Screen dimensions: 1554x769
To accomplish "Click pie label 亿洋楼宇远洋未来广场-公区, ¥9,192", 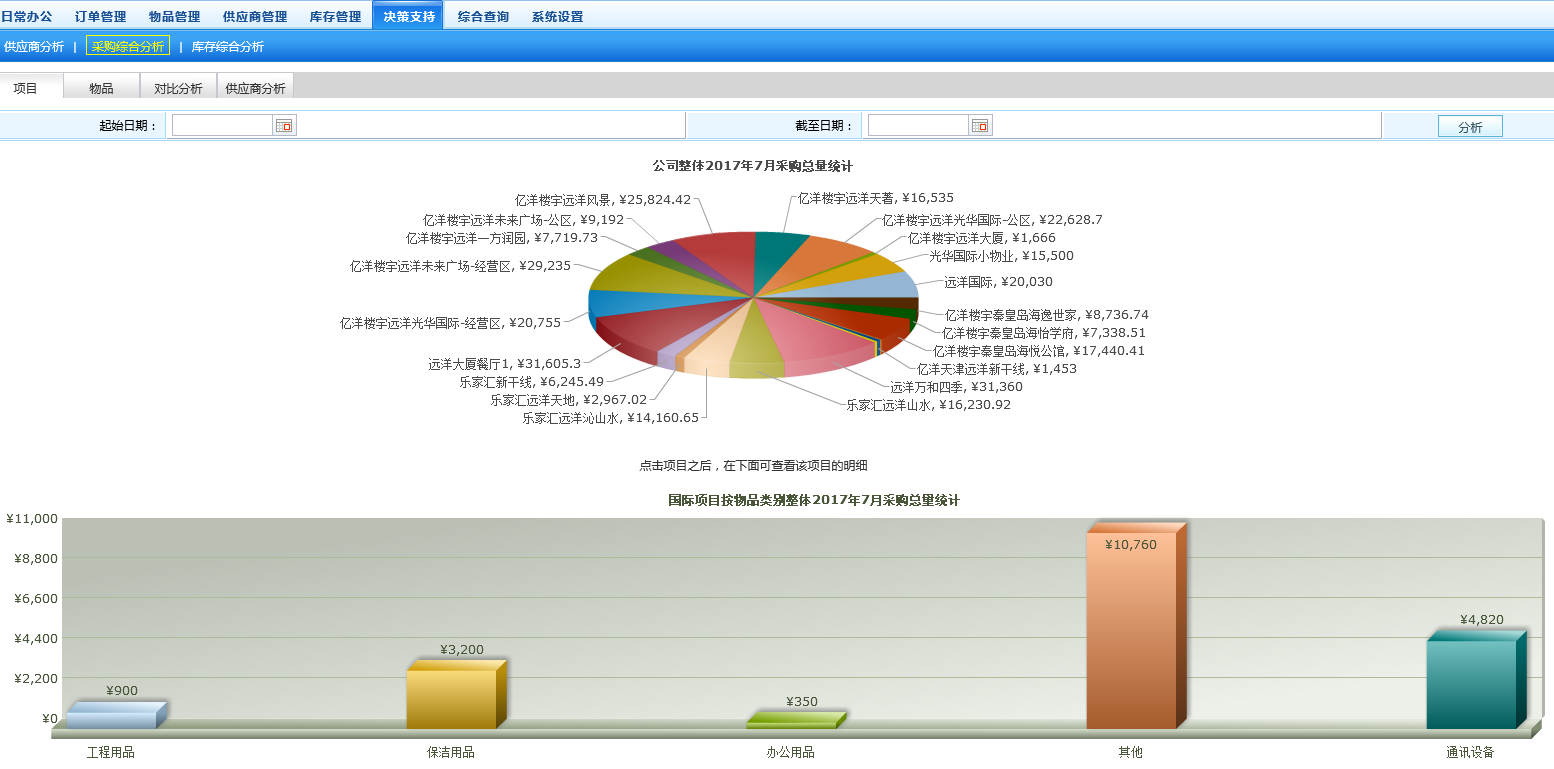I will click(524, 220).
